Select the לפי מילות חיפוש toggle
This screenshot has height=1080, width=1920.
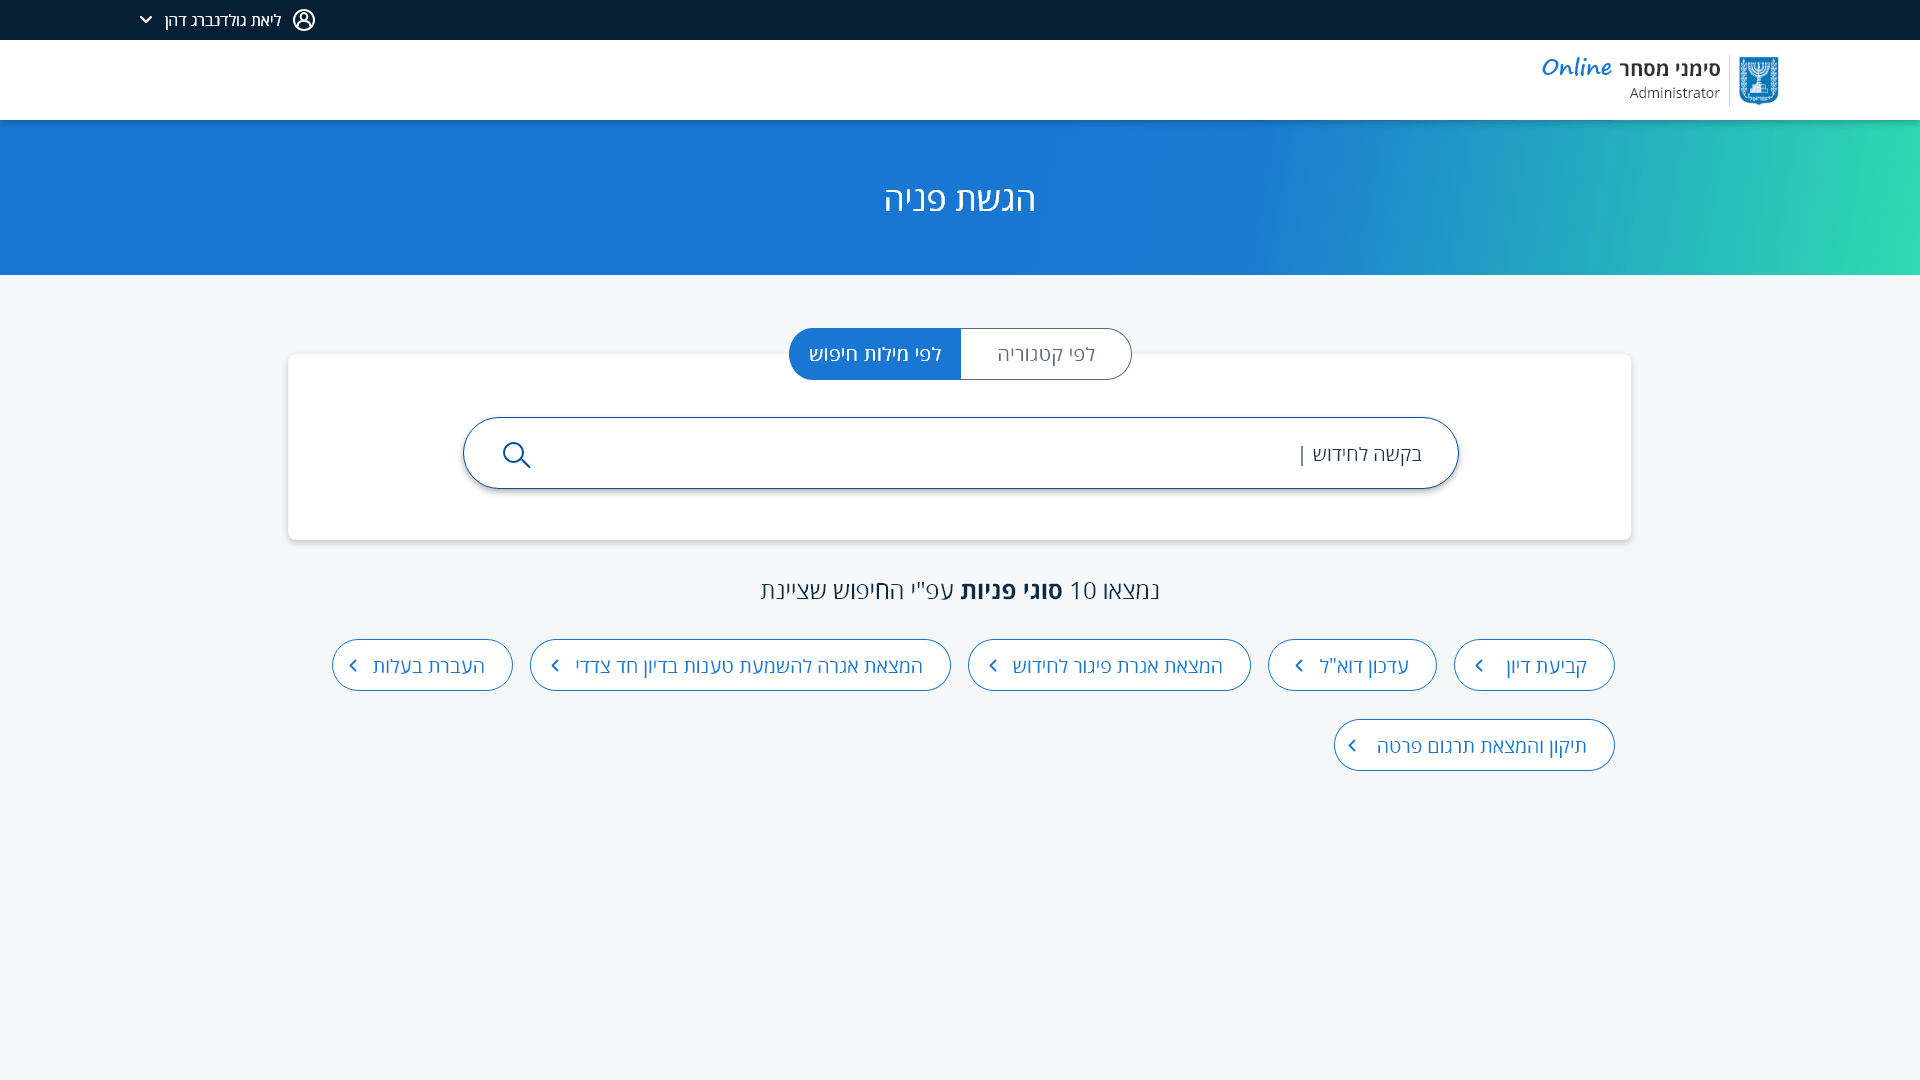pyautogui.click(x=875, y=354)
